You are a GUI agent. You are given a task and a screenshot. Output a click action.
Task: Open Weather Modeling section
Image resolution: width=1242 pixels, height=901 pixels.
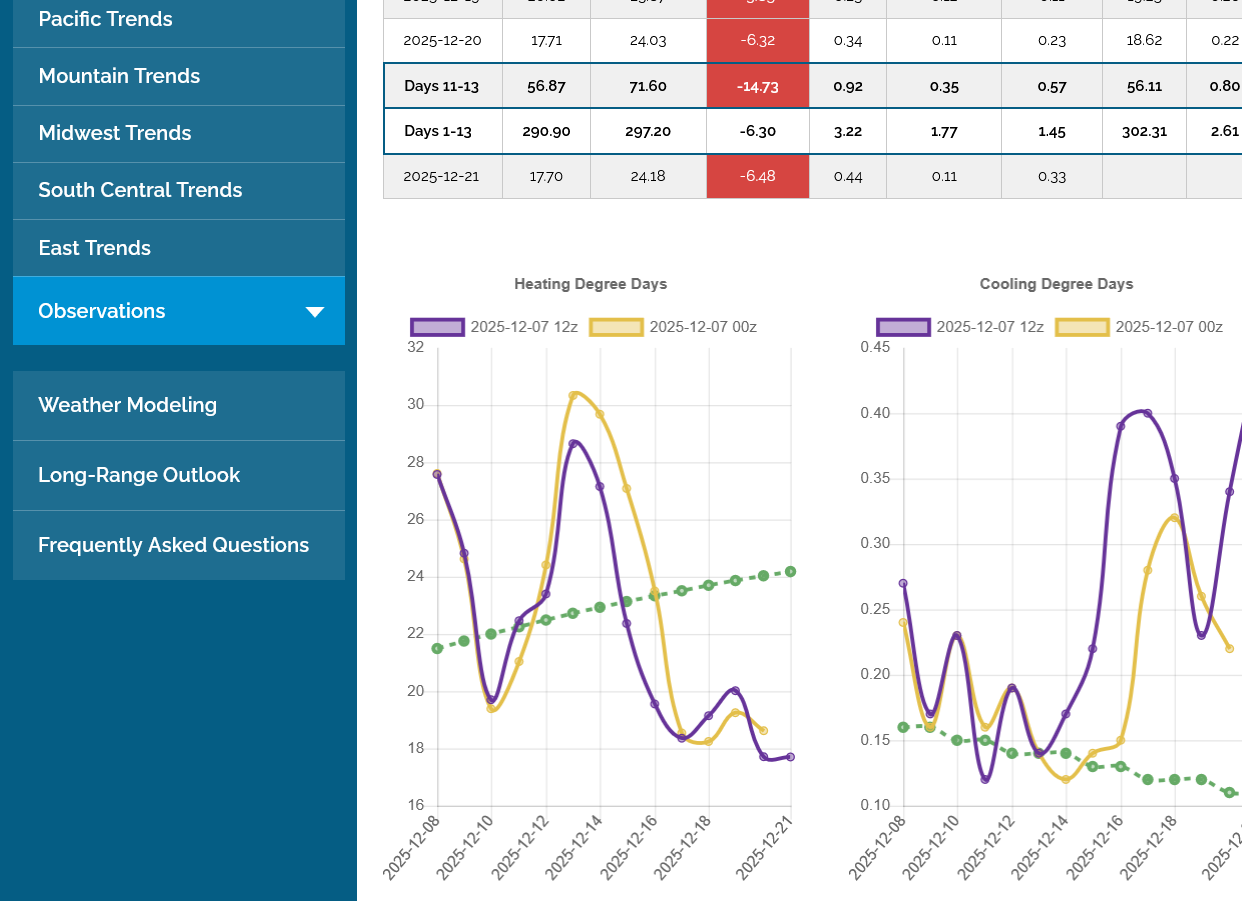click(x=127, y=405)
